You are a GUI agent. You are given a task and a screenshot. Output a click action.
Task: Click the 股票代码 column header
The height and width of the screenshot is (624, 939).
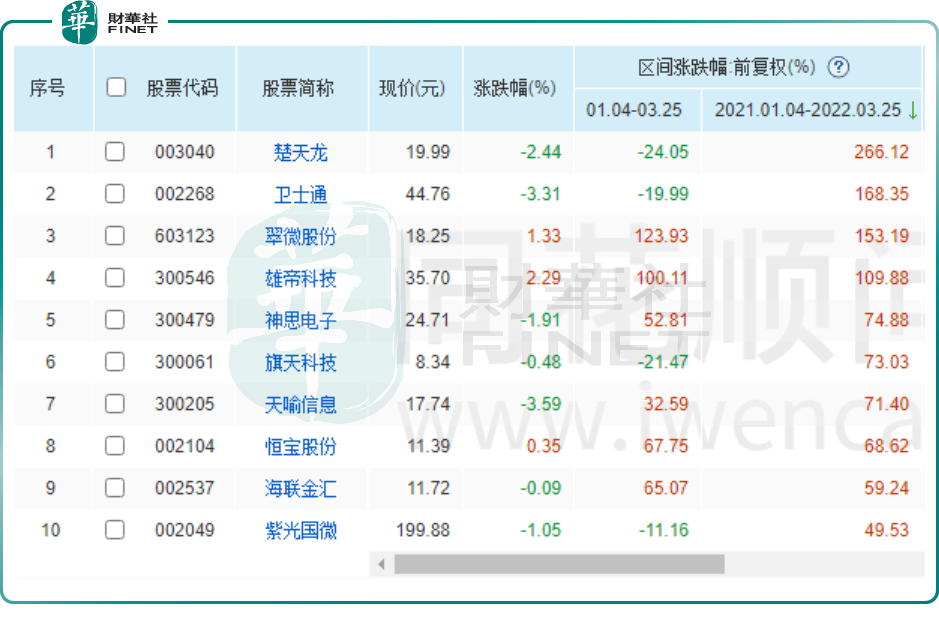[183, 88]
